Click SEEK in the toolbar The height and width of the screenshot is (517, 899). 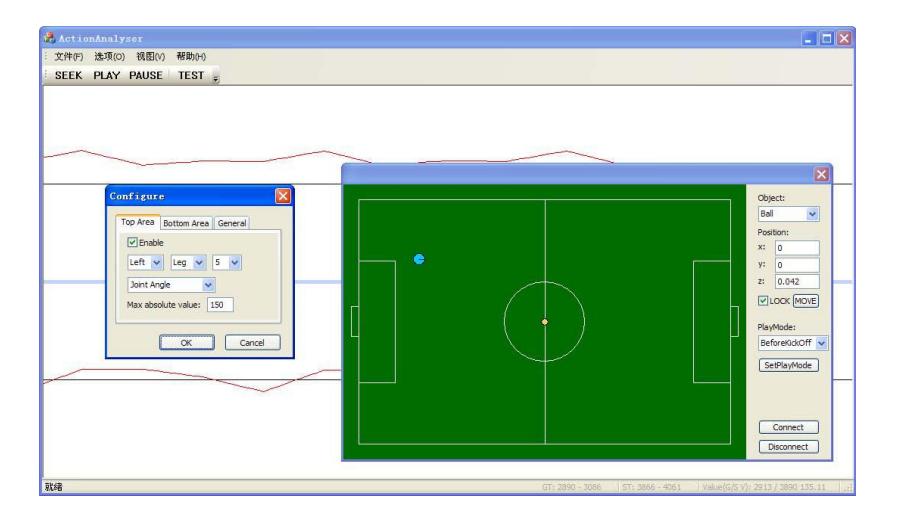(68, 76)
